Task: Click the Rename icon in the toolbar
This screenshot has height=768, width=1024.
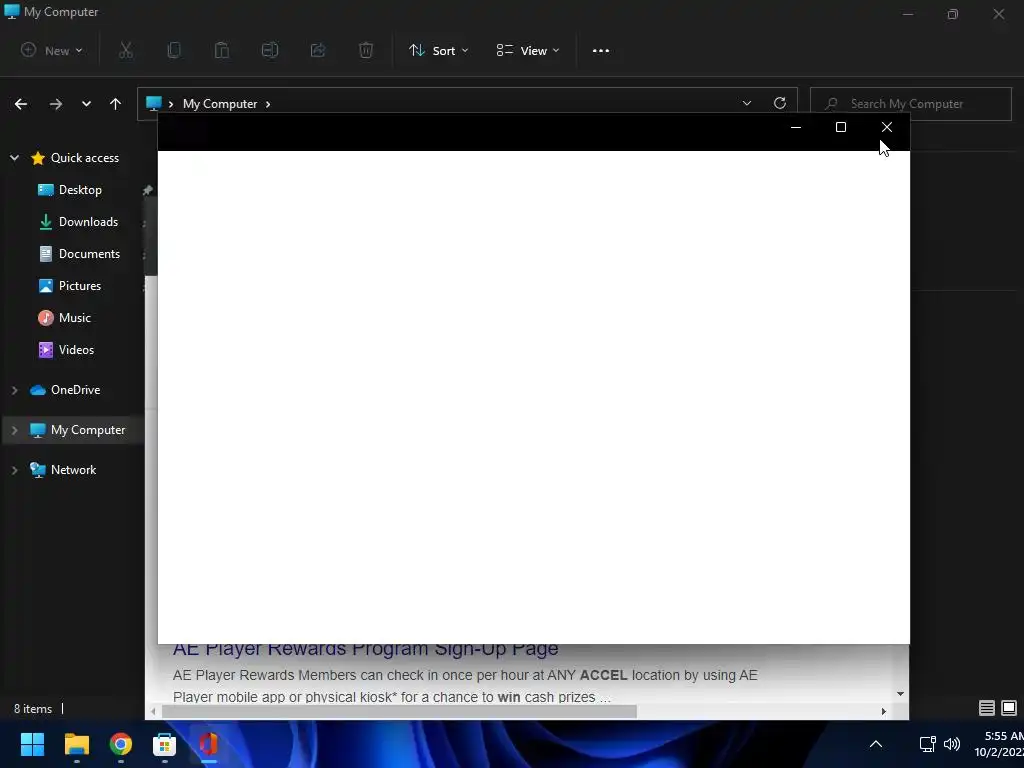Action: coord(270,50)
